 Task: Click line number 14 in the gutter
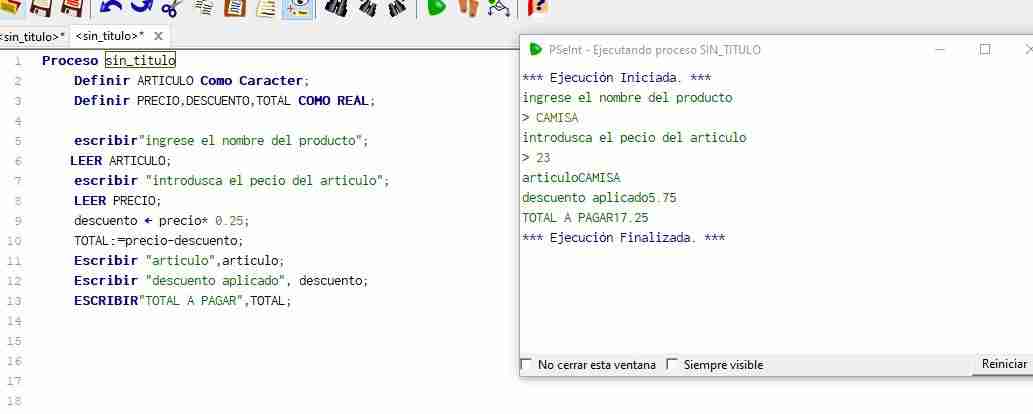pos(14,321)
